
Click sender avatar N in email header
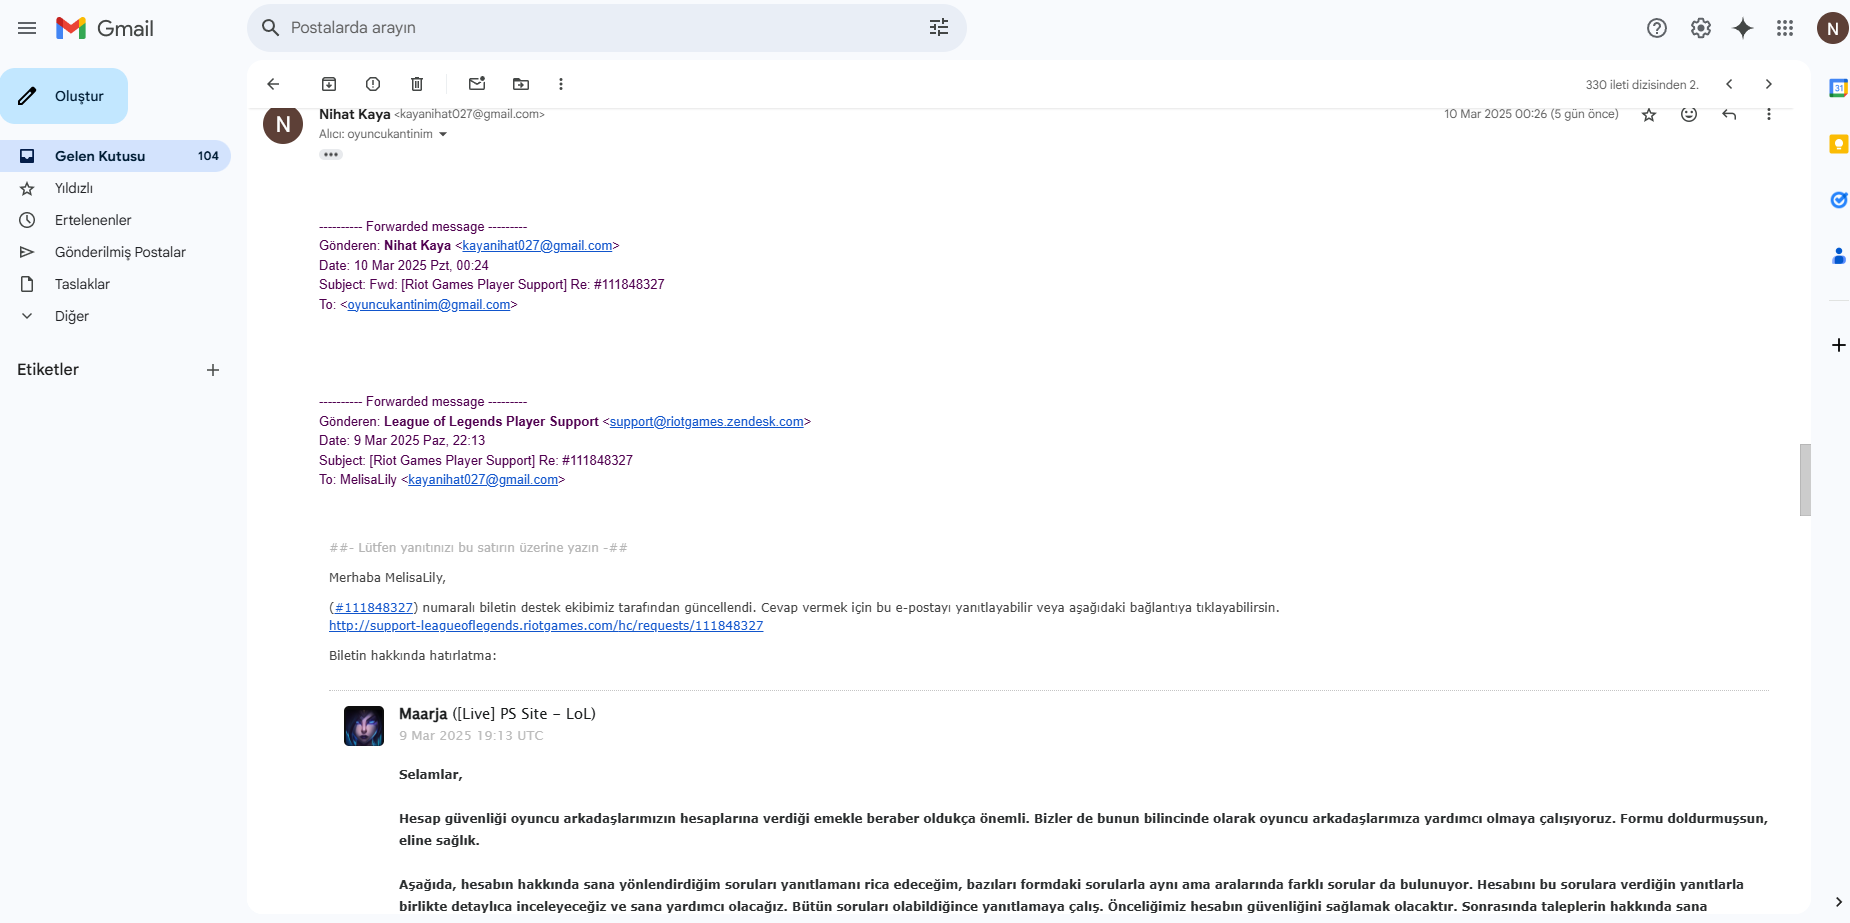[283, 124]
